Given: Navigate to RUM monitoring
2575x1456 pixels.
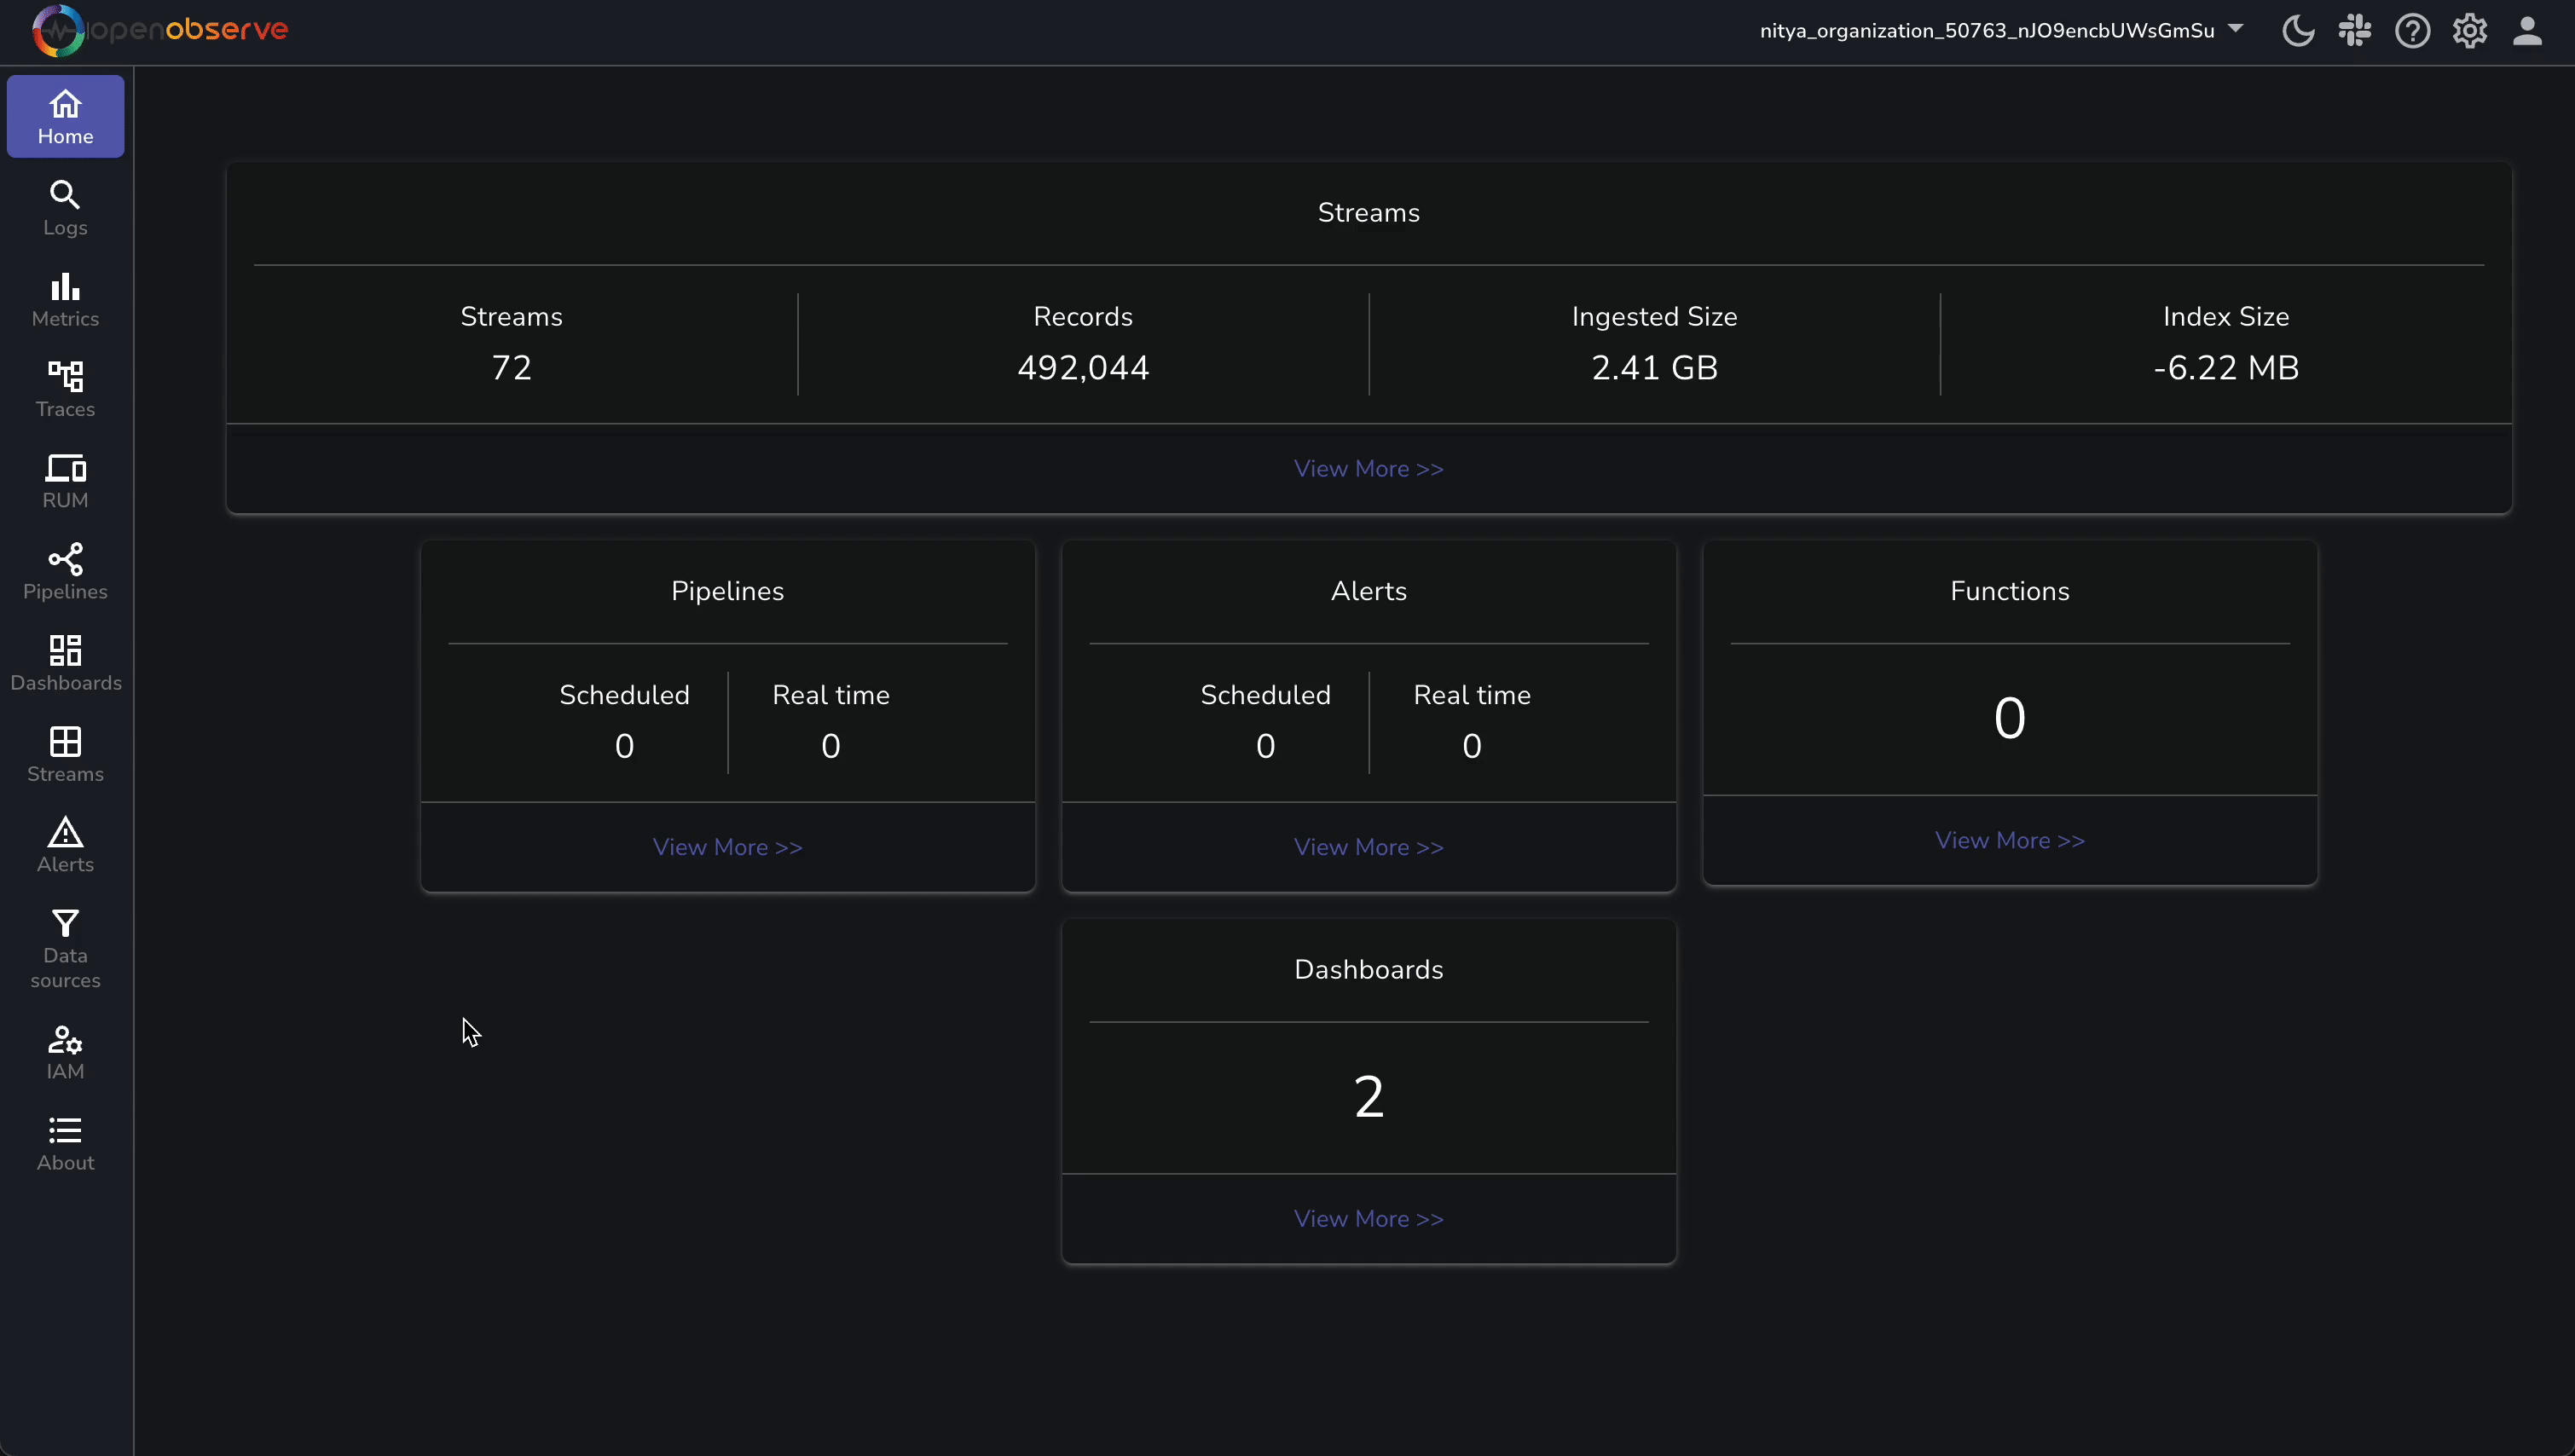Looking at the screenshot, I should 65,481.
